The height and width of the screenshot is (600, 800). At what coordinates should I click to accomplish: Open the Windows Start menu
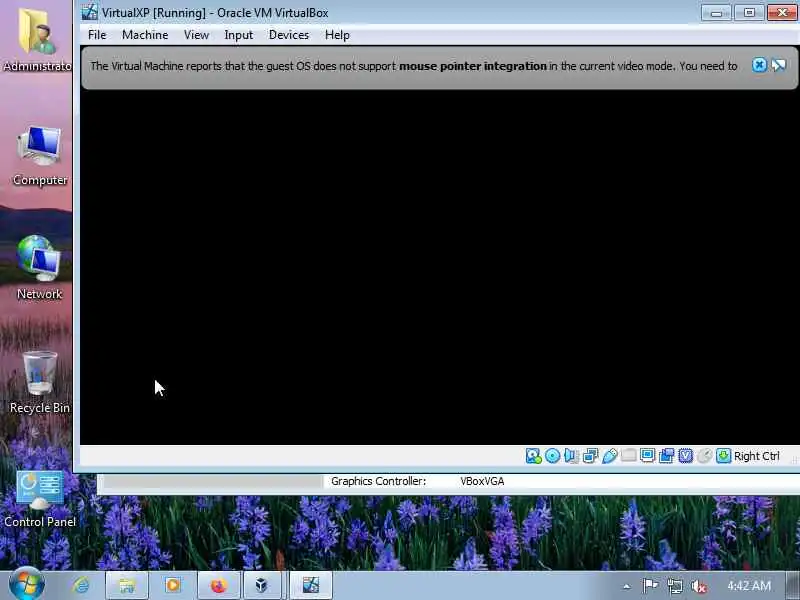point(27,585)
